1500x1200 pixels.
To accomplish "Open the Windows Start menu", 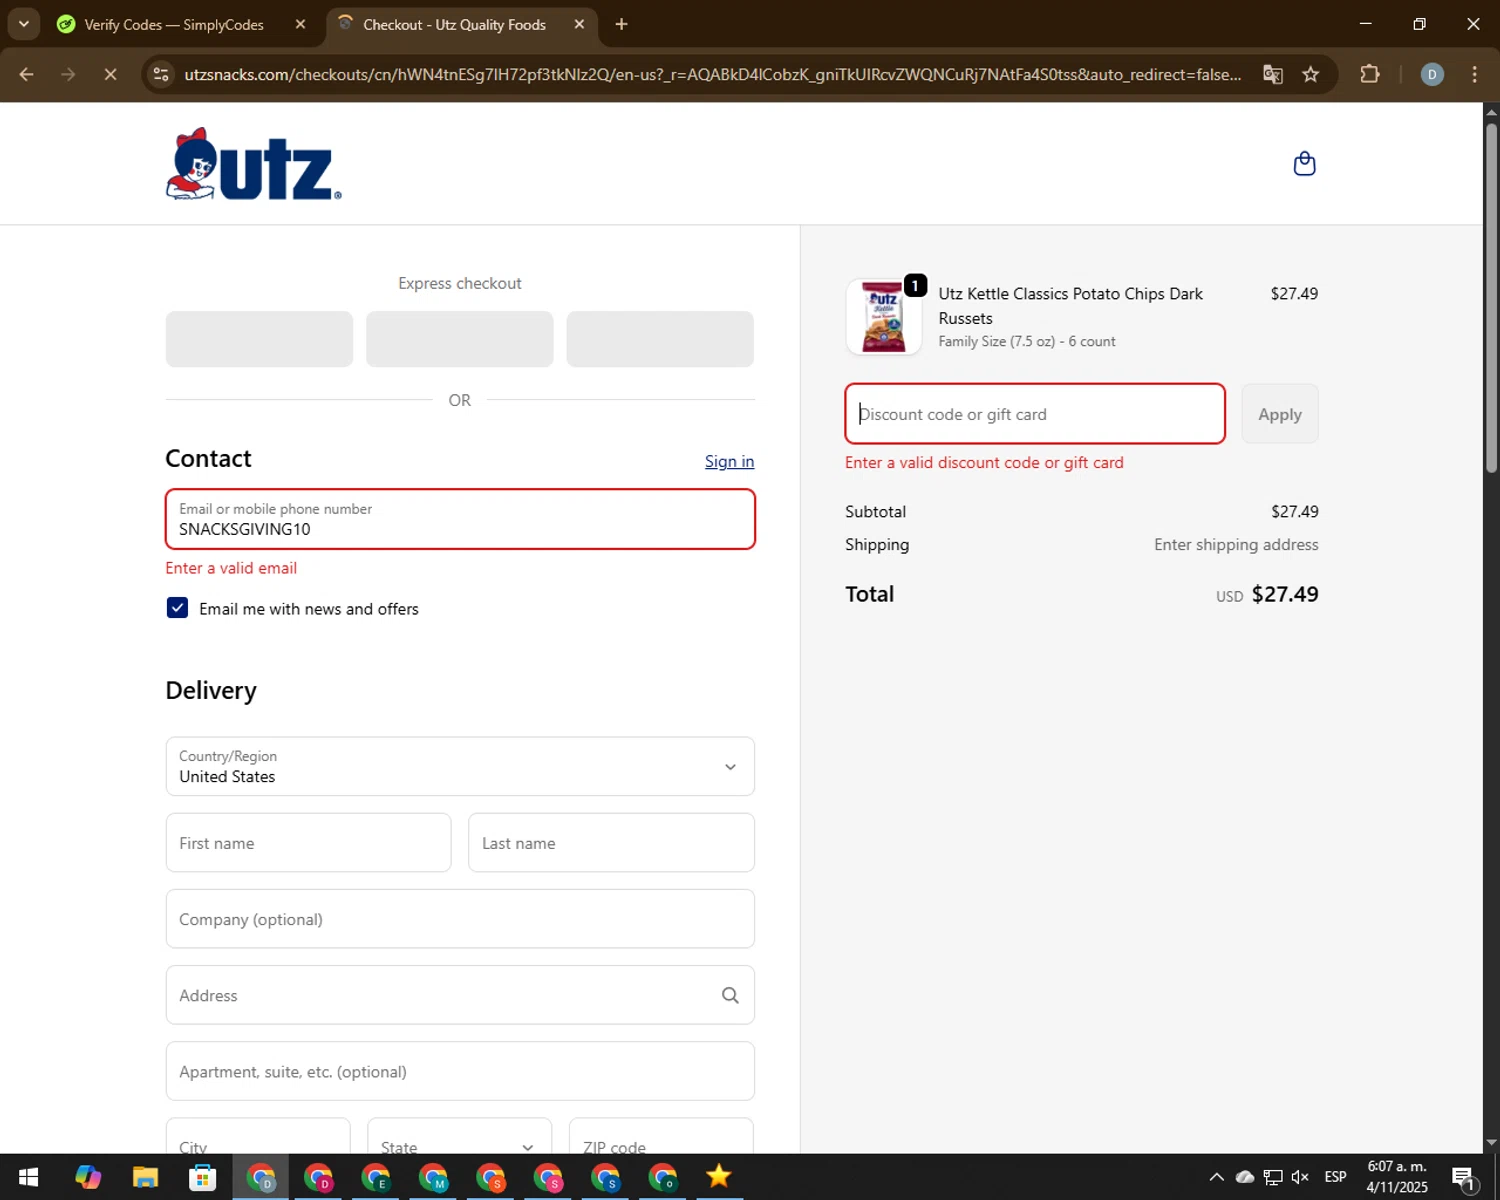I will [x=28, y=1177].
